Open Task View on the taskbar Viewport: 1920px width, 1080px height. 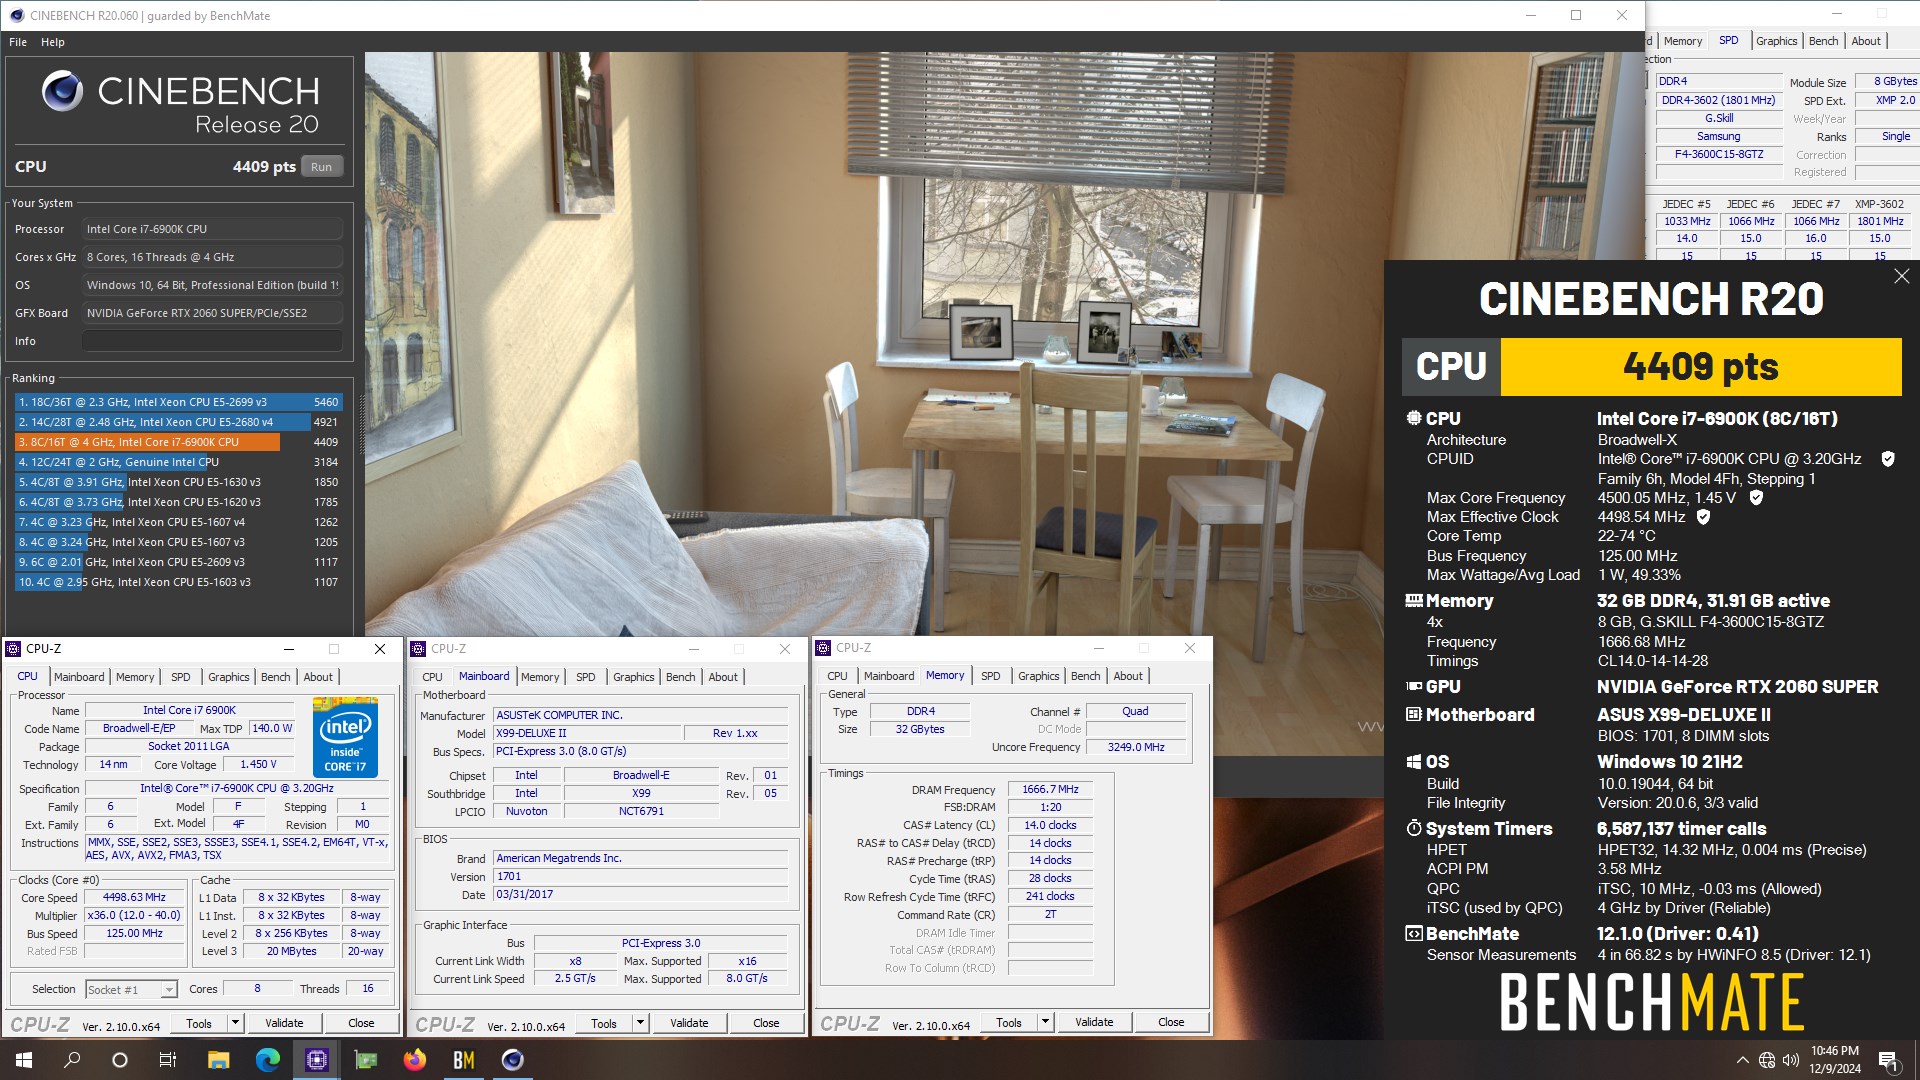[x=168, y=1060]
